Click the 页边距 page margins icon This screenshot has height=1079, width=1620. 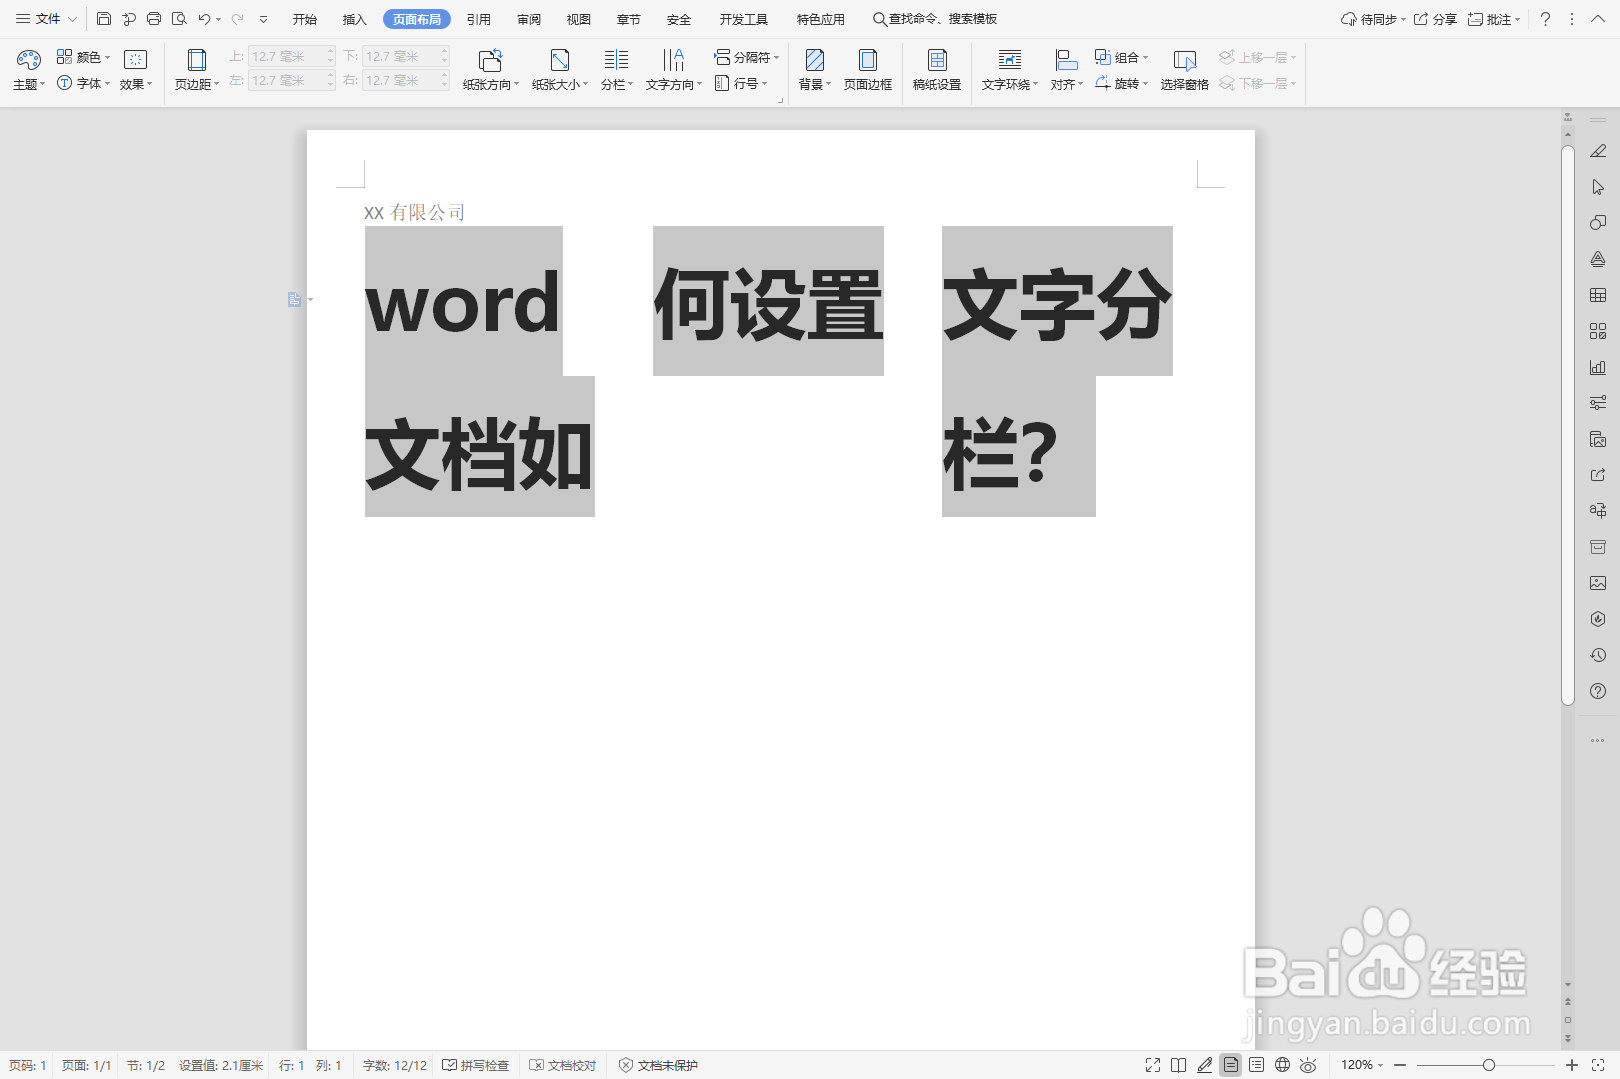pyautogui.click(x=195, y=70)
